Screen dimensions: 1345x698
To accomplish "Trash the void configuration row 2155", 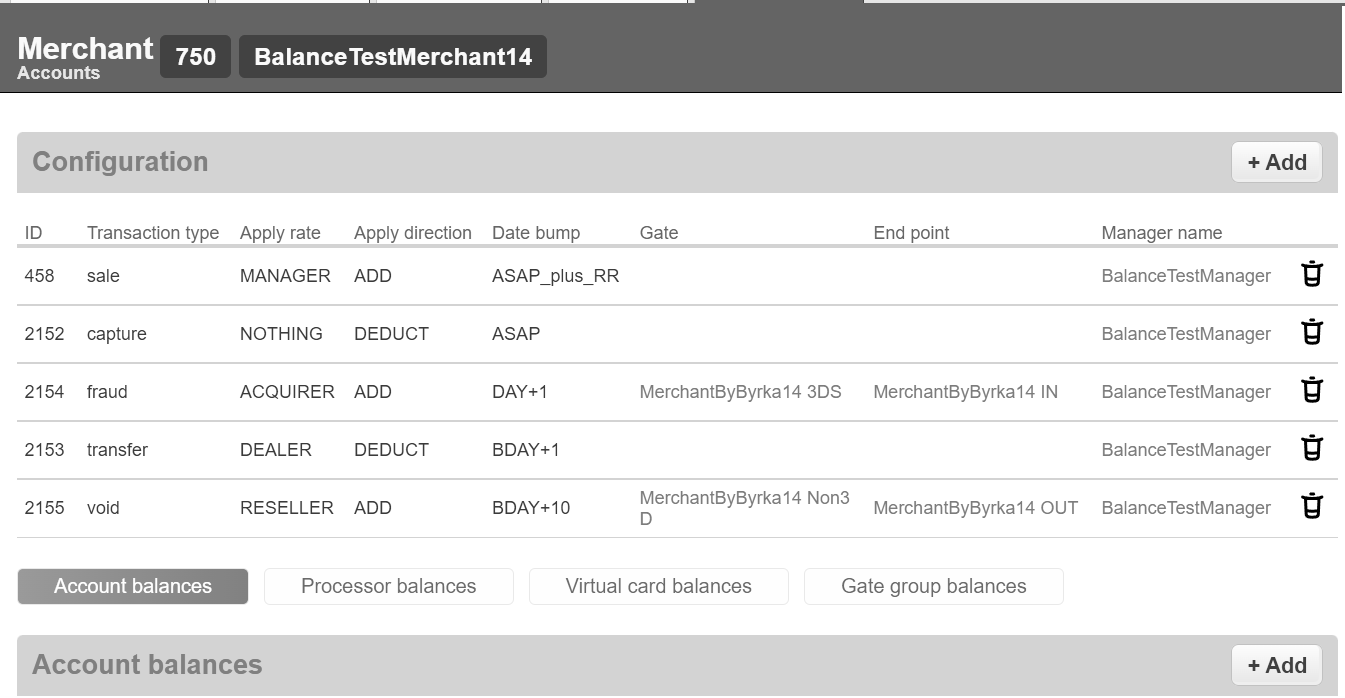I will click(1312, 507).
